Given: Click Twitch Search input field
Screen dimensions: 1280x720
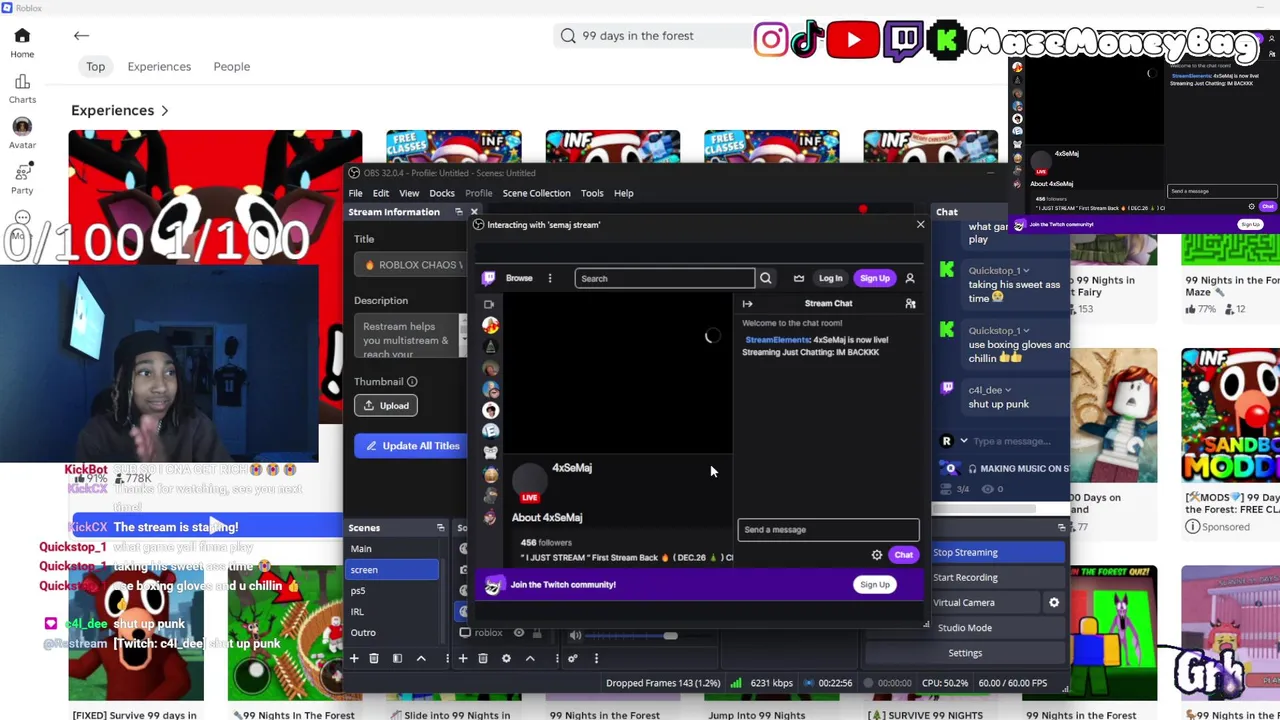Looking at the screenshot, I should pos(664,278).
